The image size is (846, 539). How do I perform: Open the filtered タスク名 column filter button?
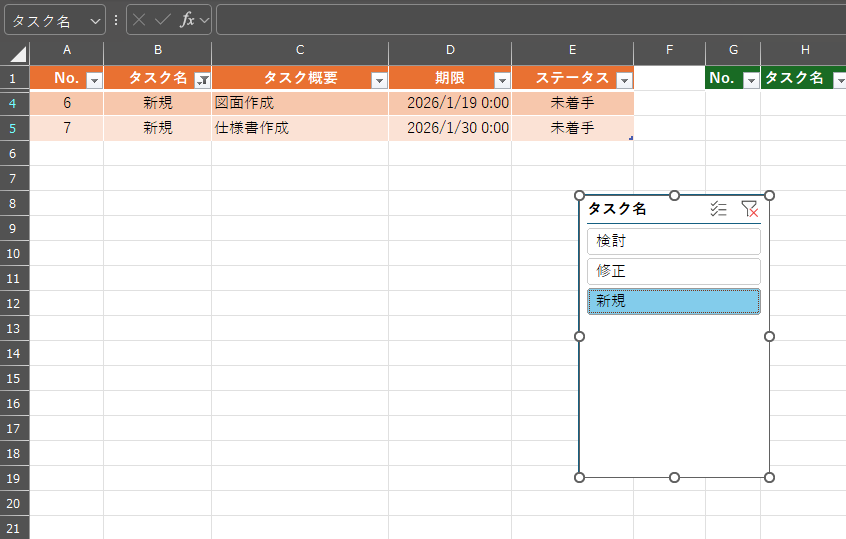[201, 79]
